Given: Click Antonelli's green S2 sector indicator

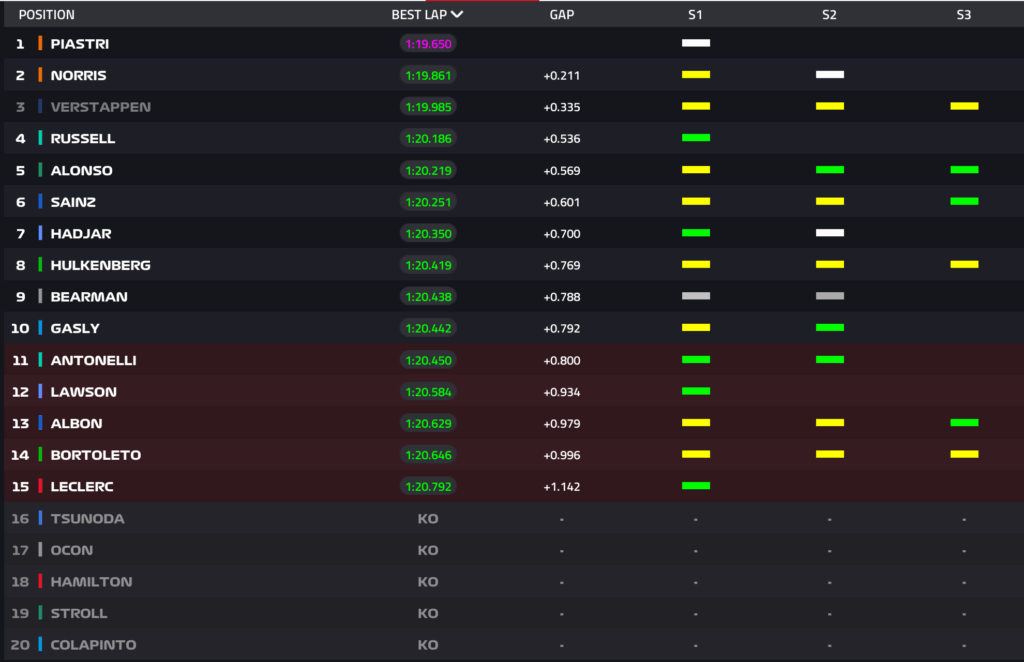Looking at the screenshot, I should pos(829,359).
